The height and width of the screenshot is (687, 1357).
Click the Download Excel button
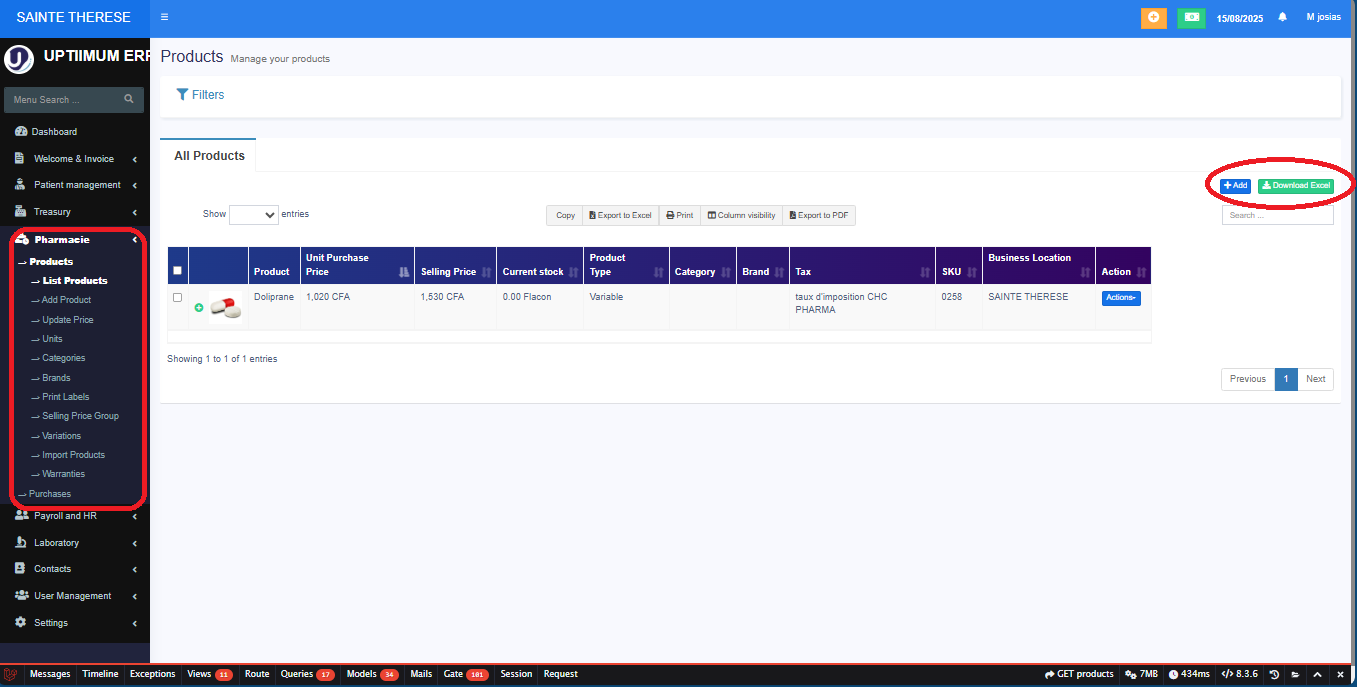tap(1296, 186)
